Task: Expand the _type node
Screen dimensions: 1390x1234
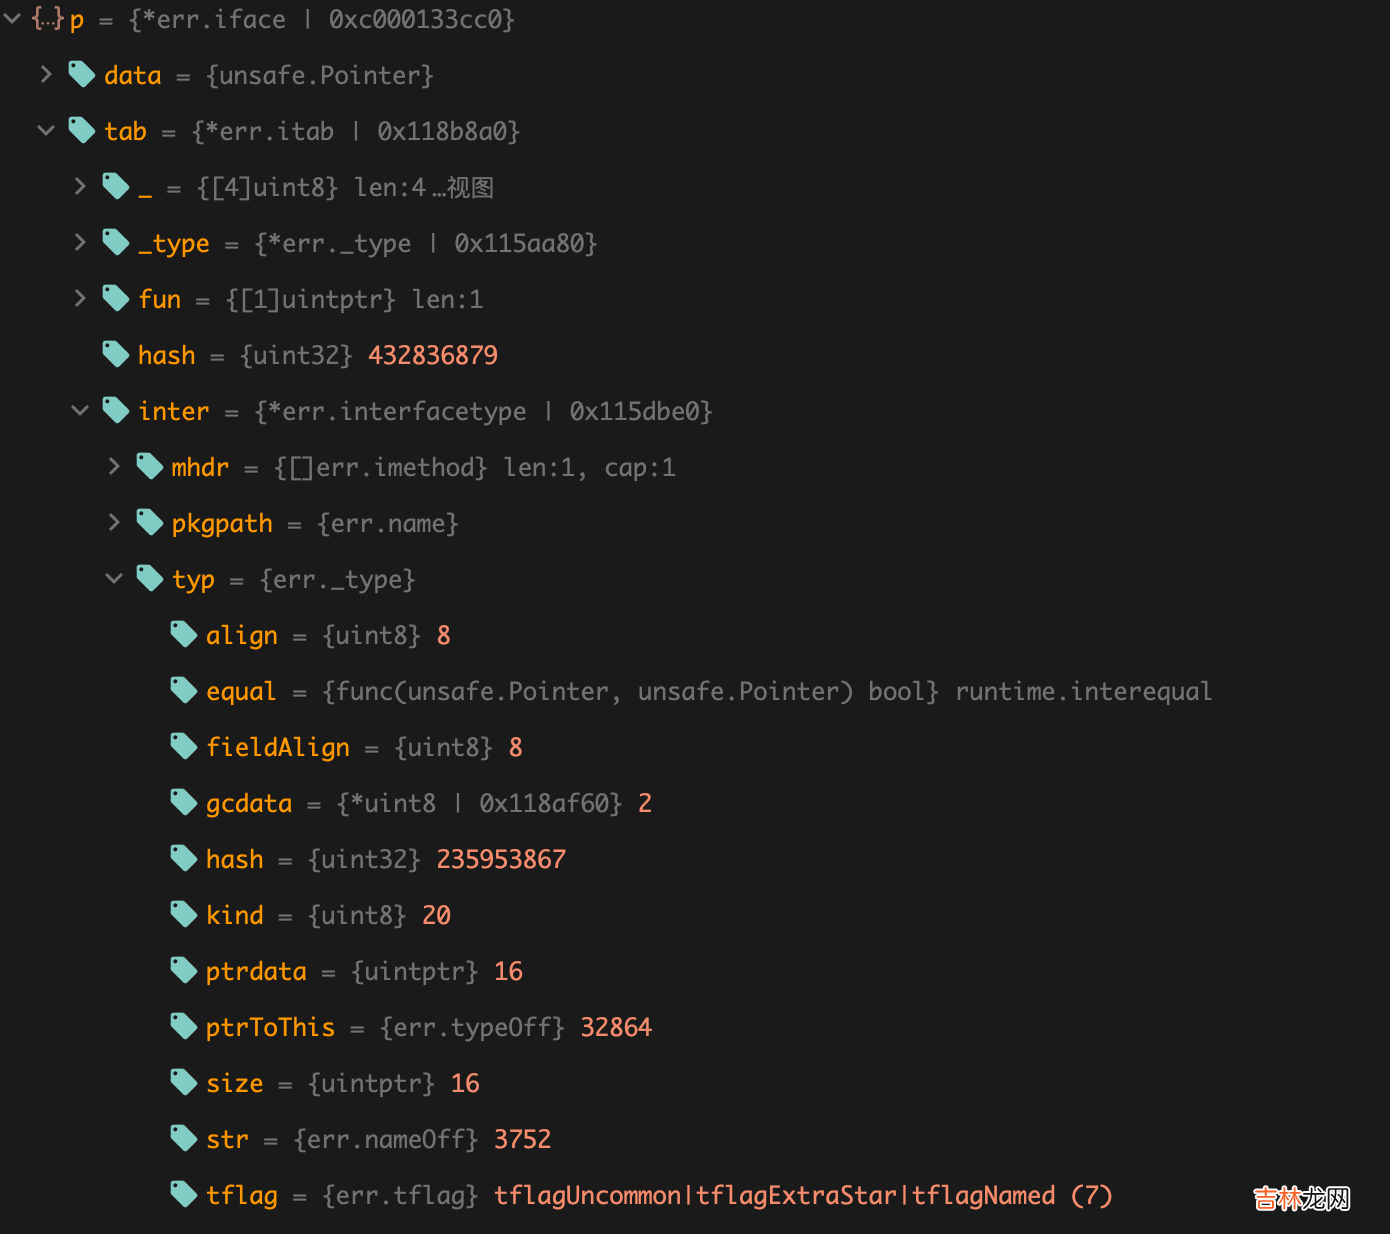Action: point(80,242)
